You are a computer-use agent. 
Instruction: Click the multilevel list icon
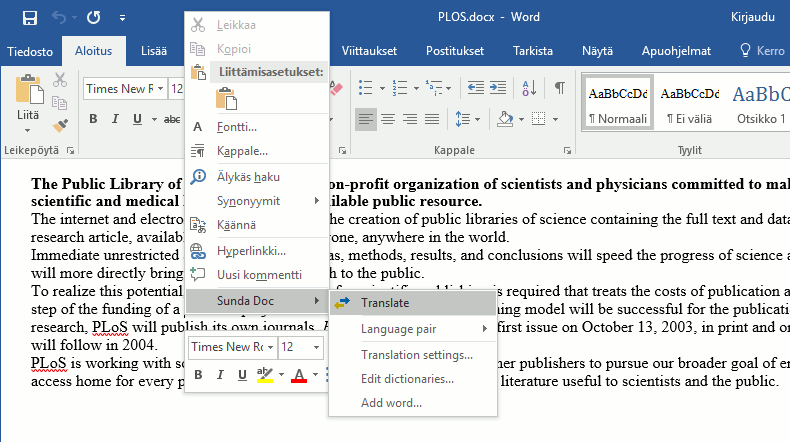[434, 88]
